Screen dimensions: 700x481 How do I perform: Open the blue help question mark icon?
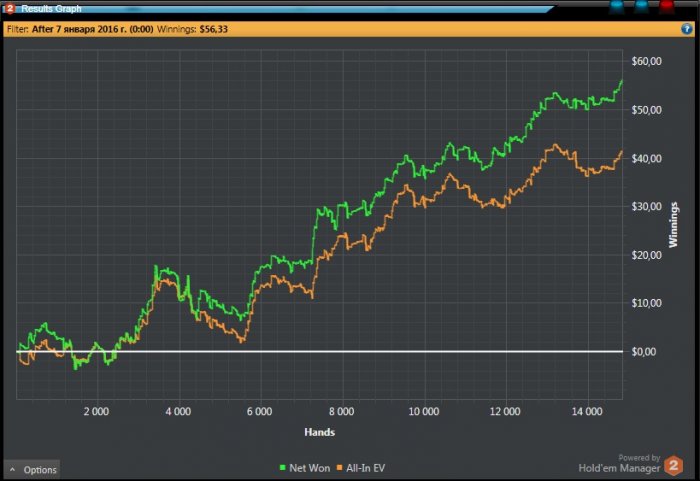[x=687, y=30]
